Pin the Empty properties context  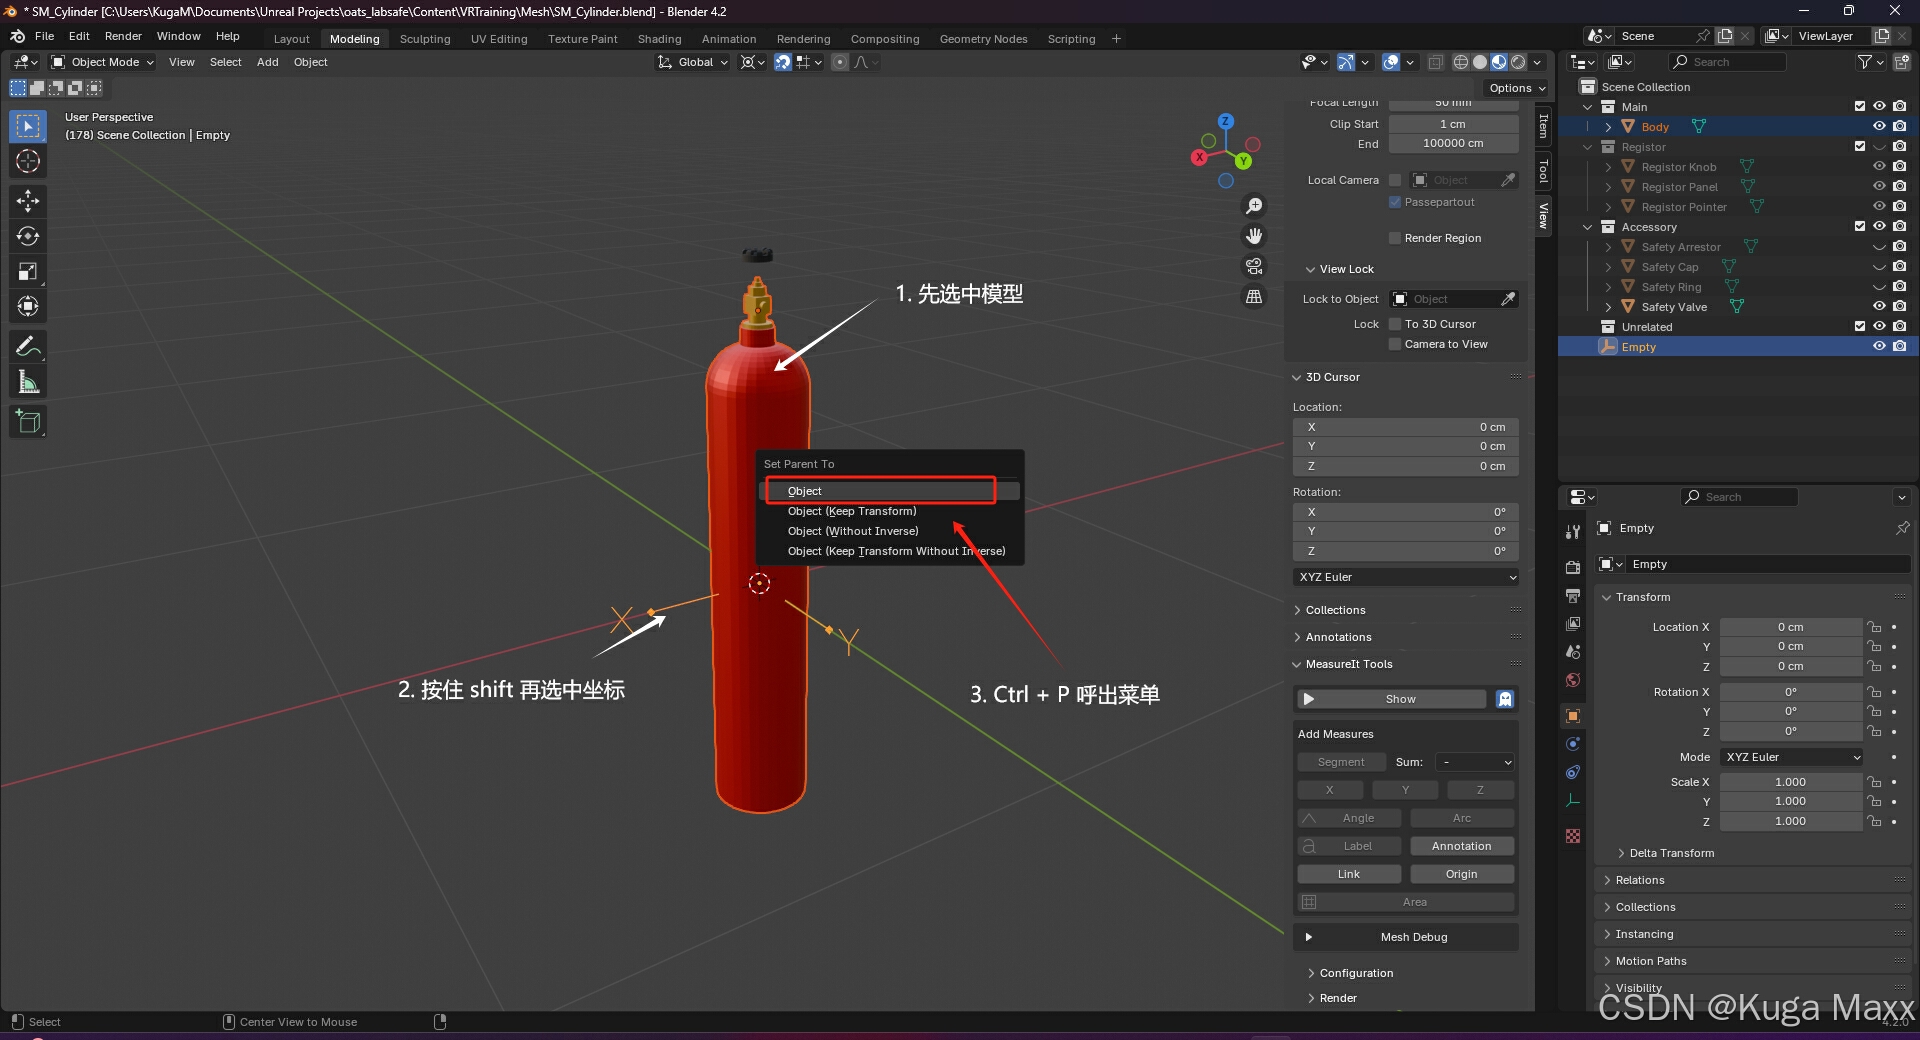pos(1902,528)
